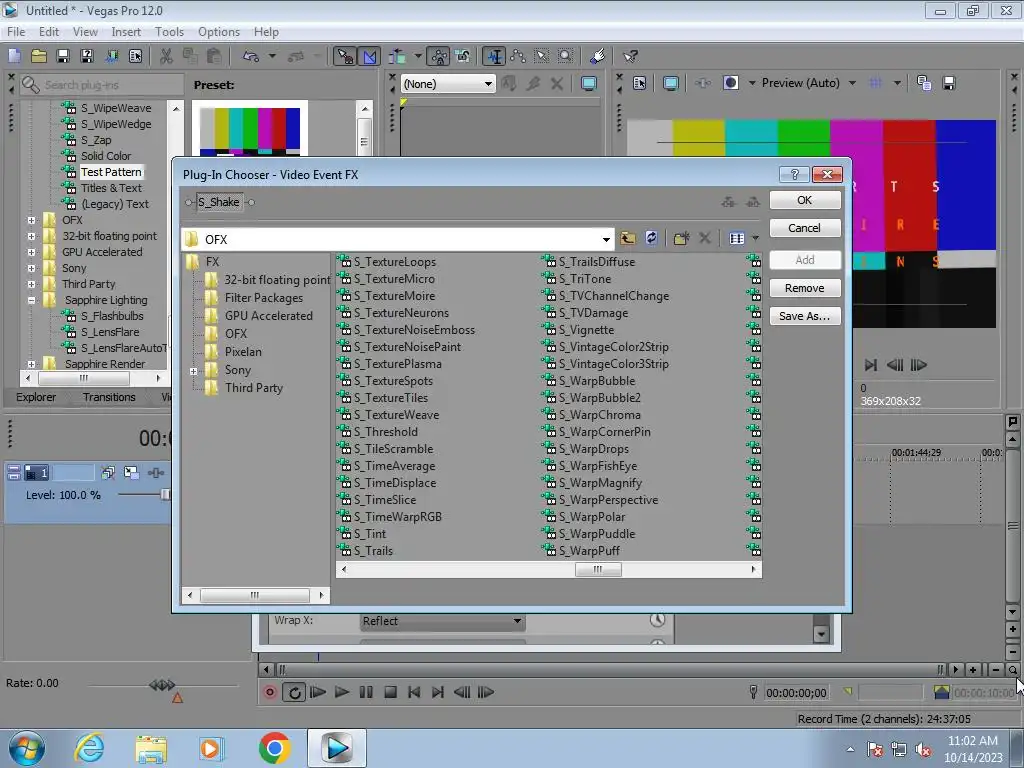
Task: Open the Preview (Auto) quality dropdown
Action: [852, 83]
